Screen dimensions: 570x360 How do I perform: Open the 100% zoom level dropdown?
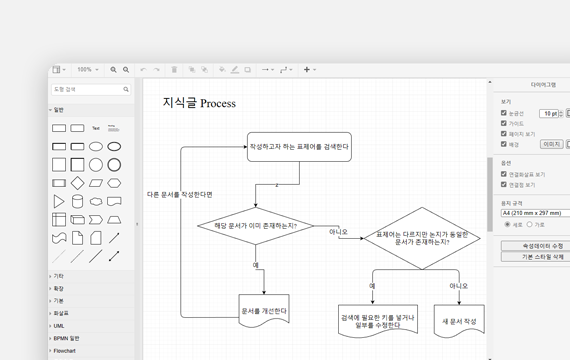tap(88, 69)
